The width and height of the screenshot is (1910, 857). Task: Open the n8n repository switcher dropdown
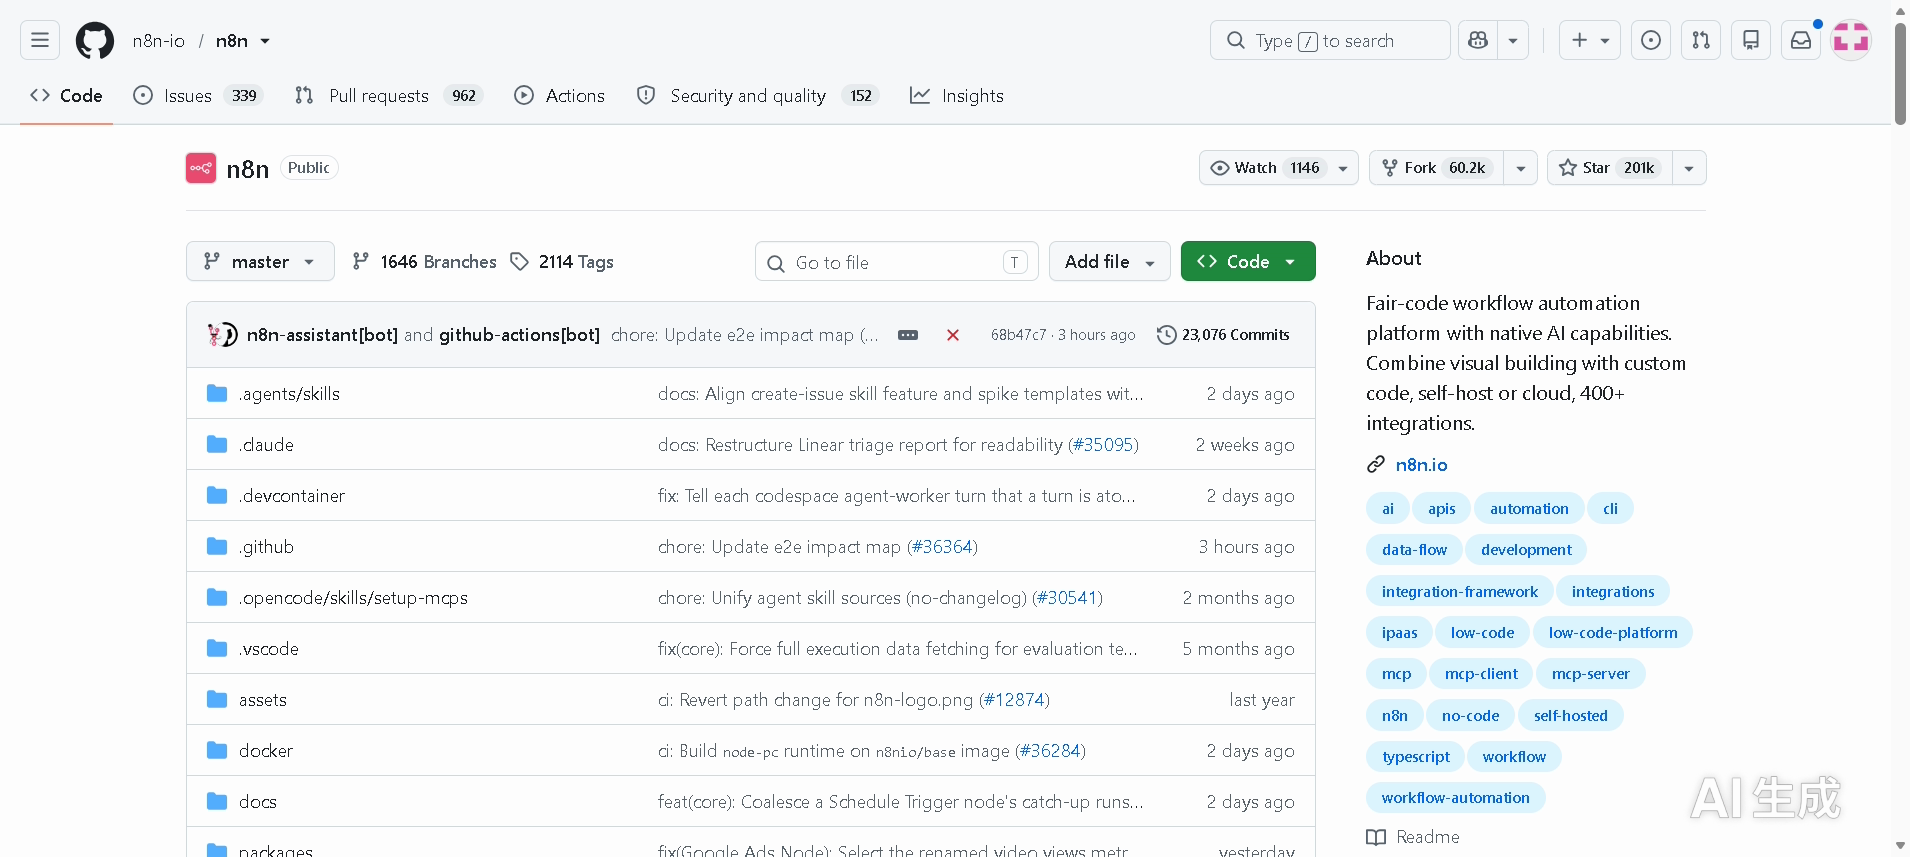coord(265,41)
